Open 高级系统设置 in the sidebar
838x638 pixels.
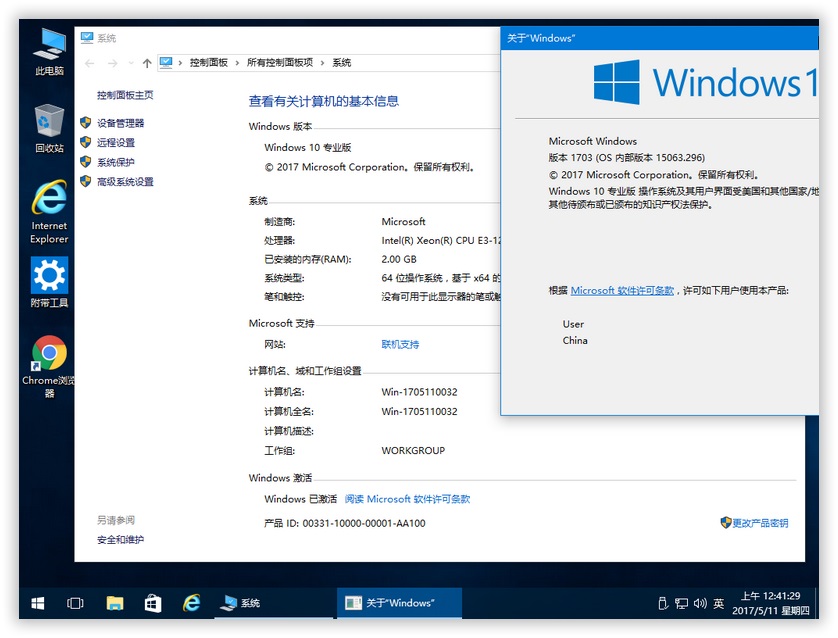[125, 182]
